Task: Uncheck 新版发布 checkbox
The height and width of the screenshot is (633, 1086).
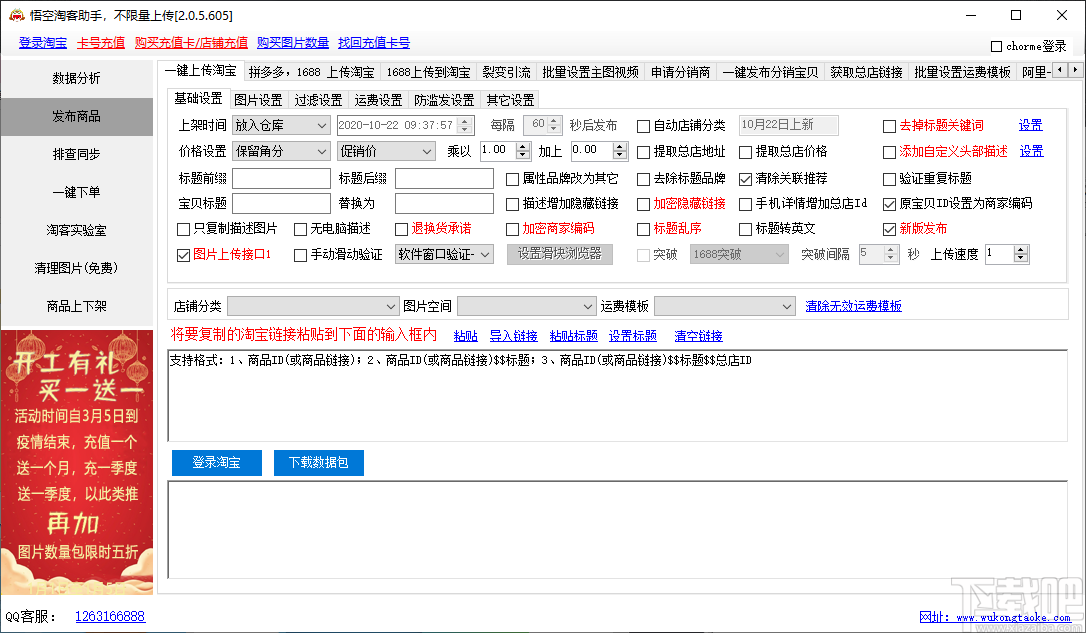Action: click(889, 229)
